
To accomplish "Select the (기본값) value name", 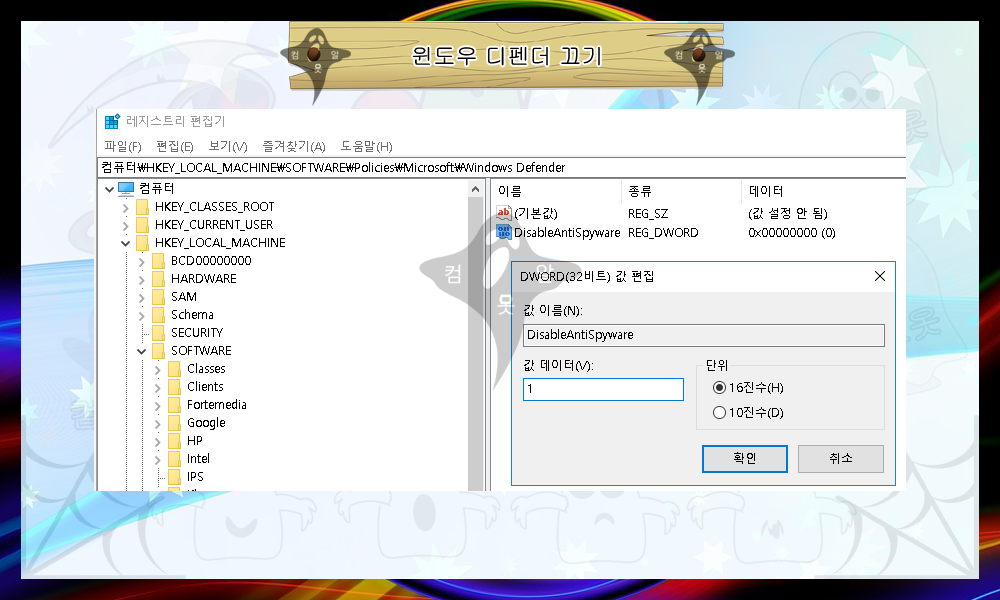I will coord(536,214).
